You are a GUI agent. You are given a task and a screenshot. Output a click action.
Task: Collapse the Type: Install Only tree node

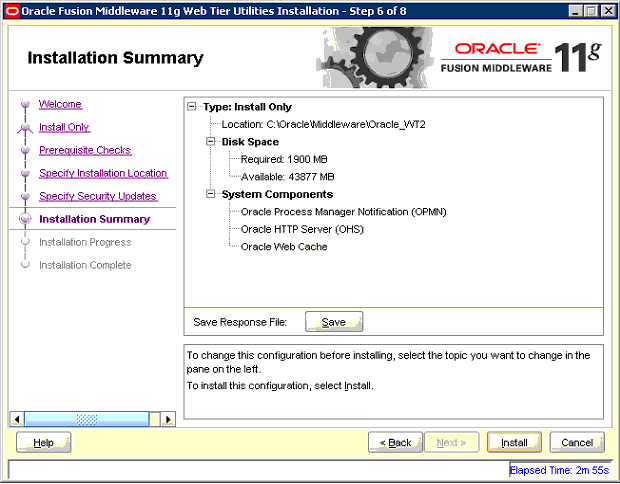coord(192,106)
